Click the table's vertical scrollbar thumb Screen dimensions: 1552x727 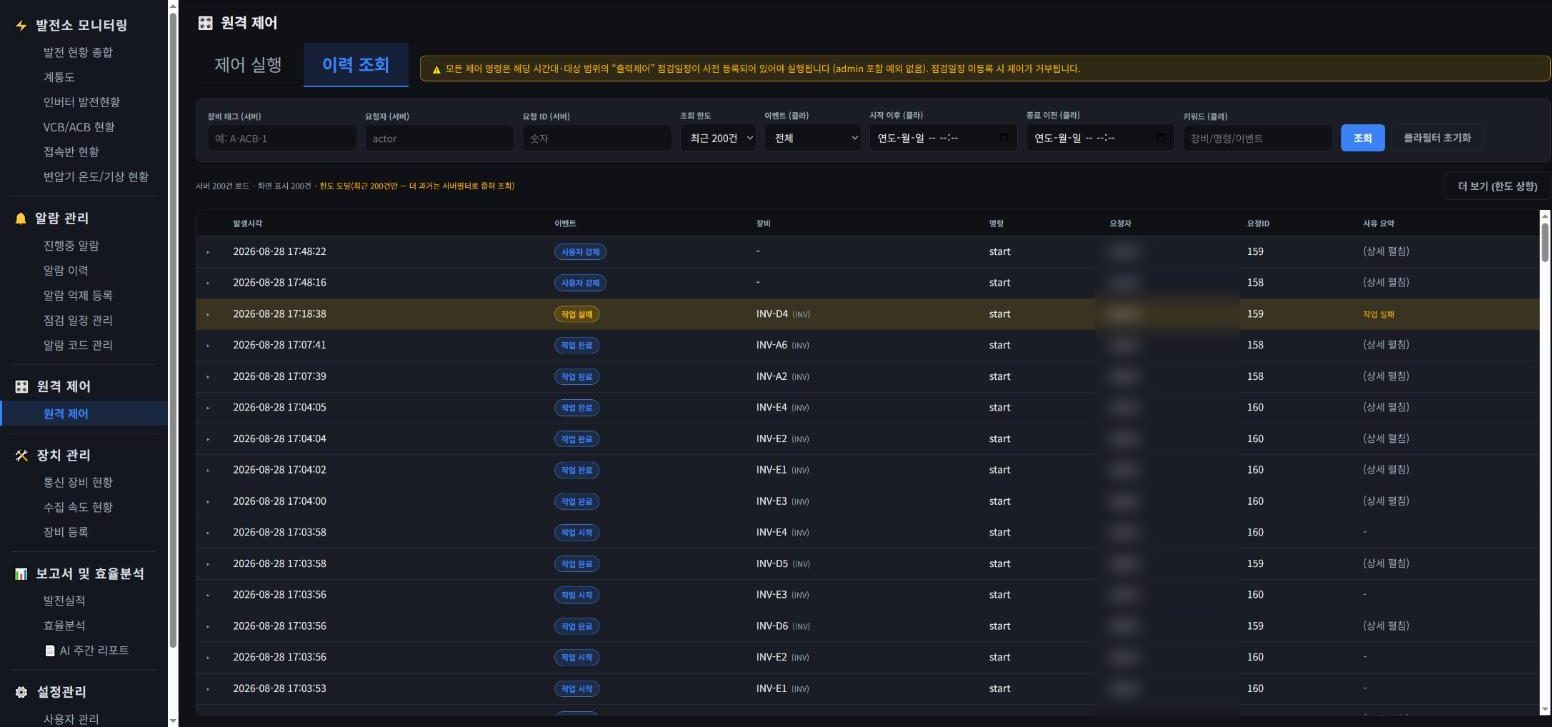pyautogui.click(x=1545, y=240)
